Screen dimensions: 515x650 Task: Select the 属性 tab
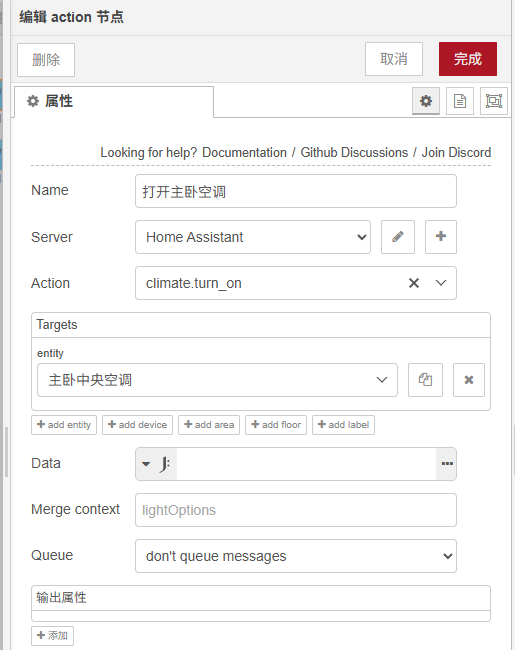click(x=114, y=102)
